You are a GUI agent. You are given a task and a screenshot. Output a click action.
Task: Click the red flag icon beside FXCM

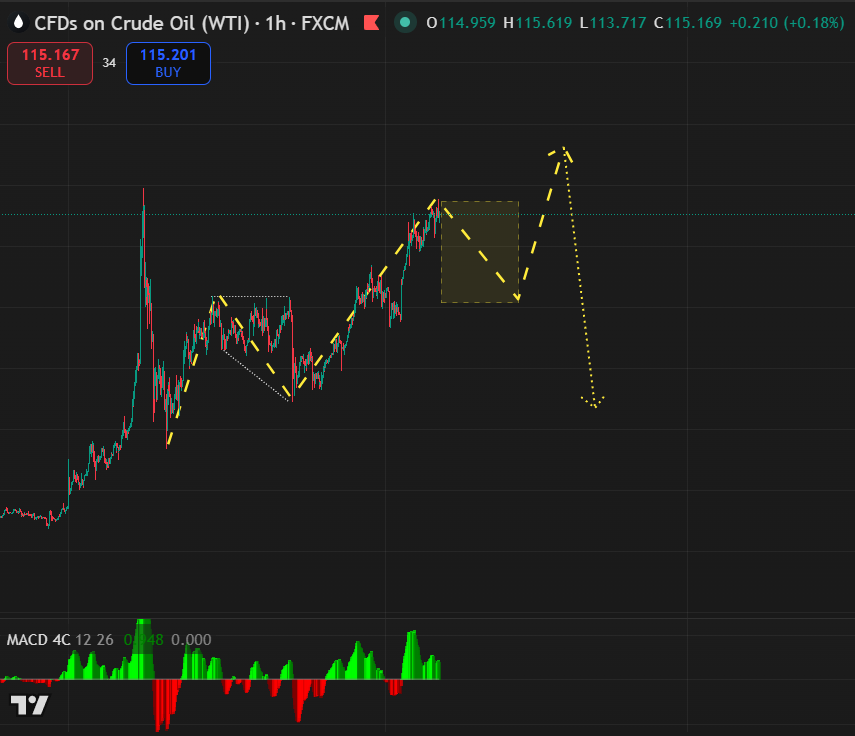click(372, 23)
